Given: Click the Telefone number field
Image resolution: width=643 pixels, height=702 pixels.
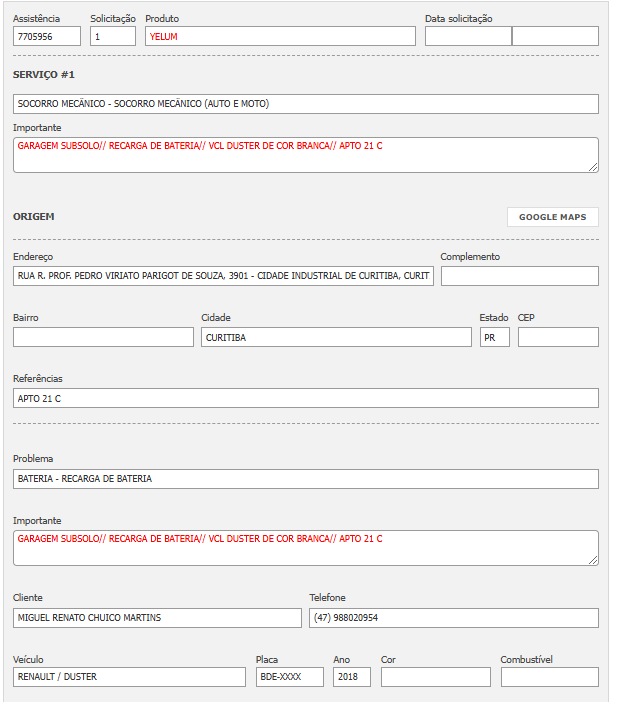Looking at the screenshot, I should tap(453, 618).
